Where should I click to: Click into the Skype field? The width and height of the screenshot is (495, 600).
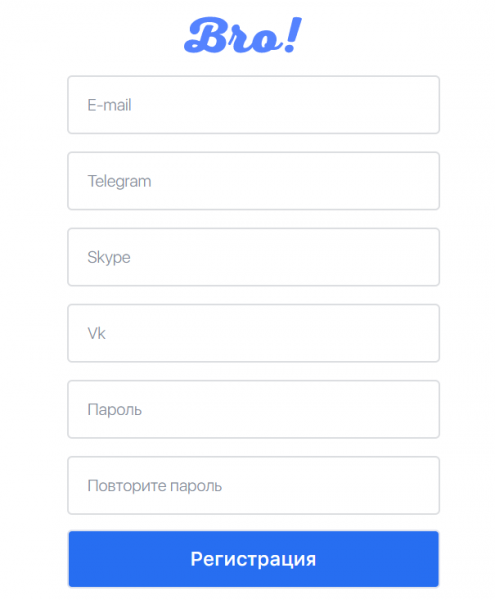pos(253,257)
